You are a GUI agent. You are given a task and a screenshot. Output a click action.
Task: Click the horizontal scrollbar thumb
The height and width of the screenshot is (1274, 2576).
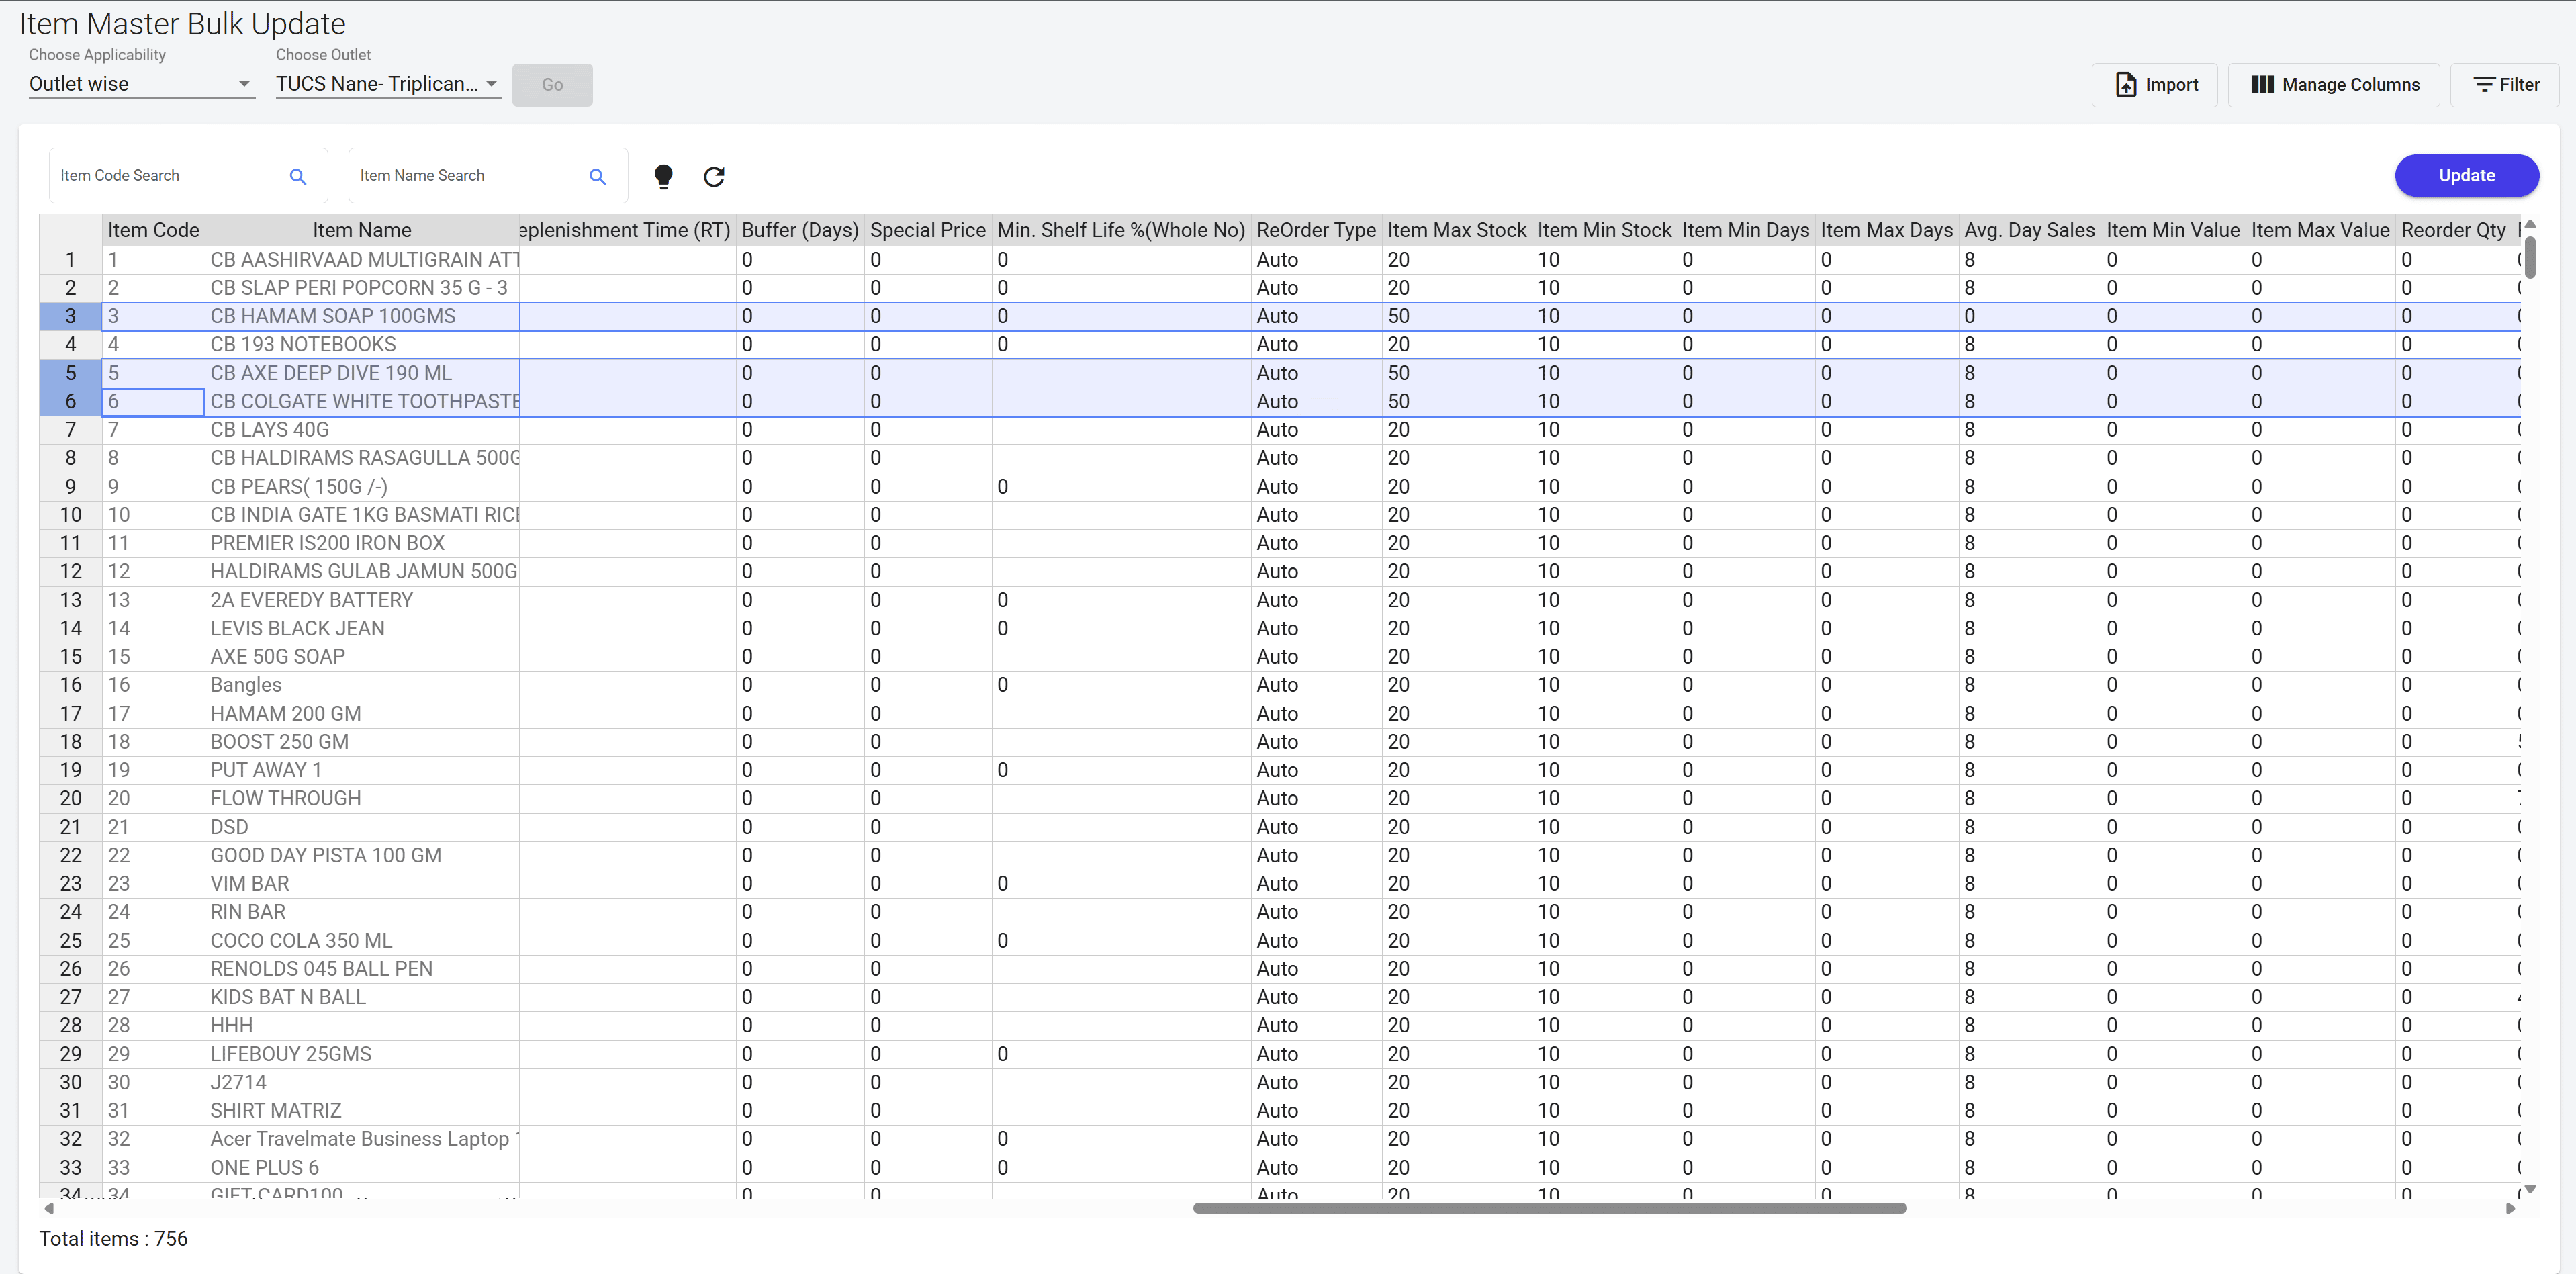point(1549,1208)
